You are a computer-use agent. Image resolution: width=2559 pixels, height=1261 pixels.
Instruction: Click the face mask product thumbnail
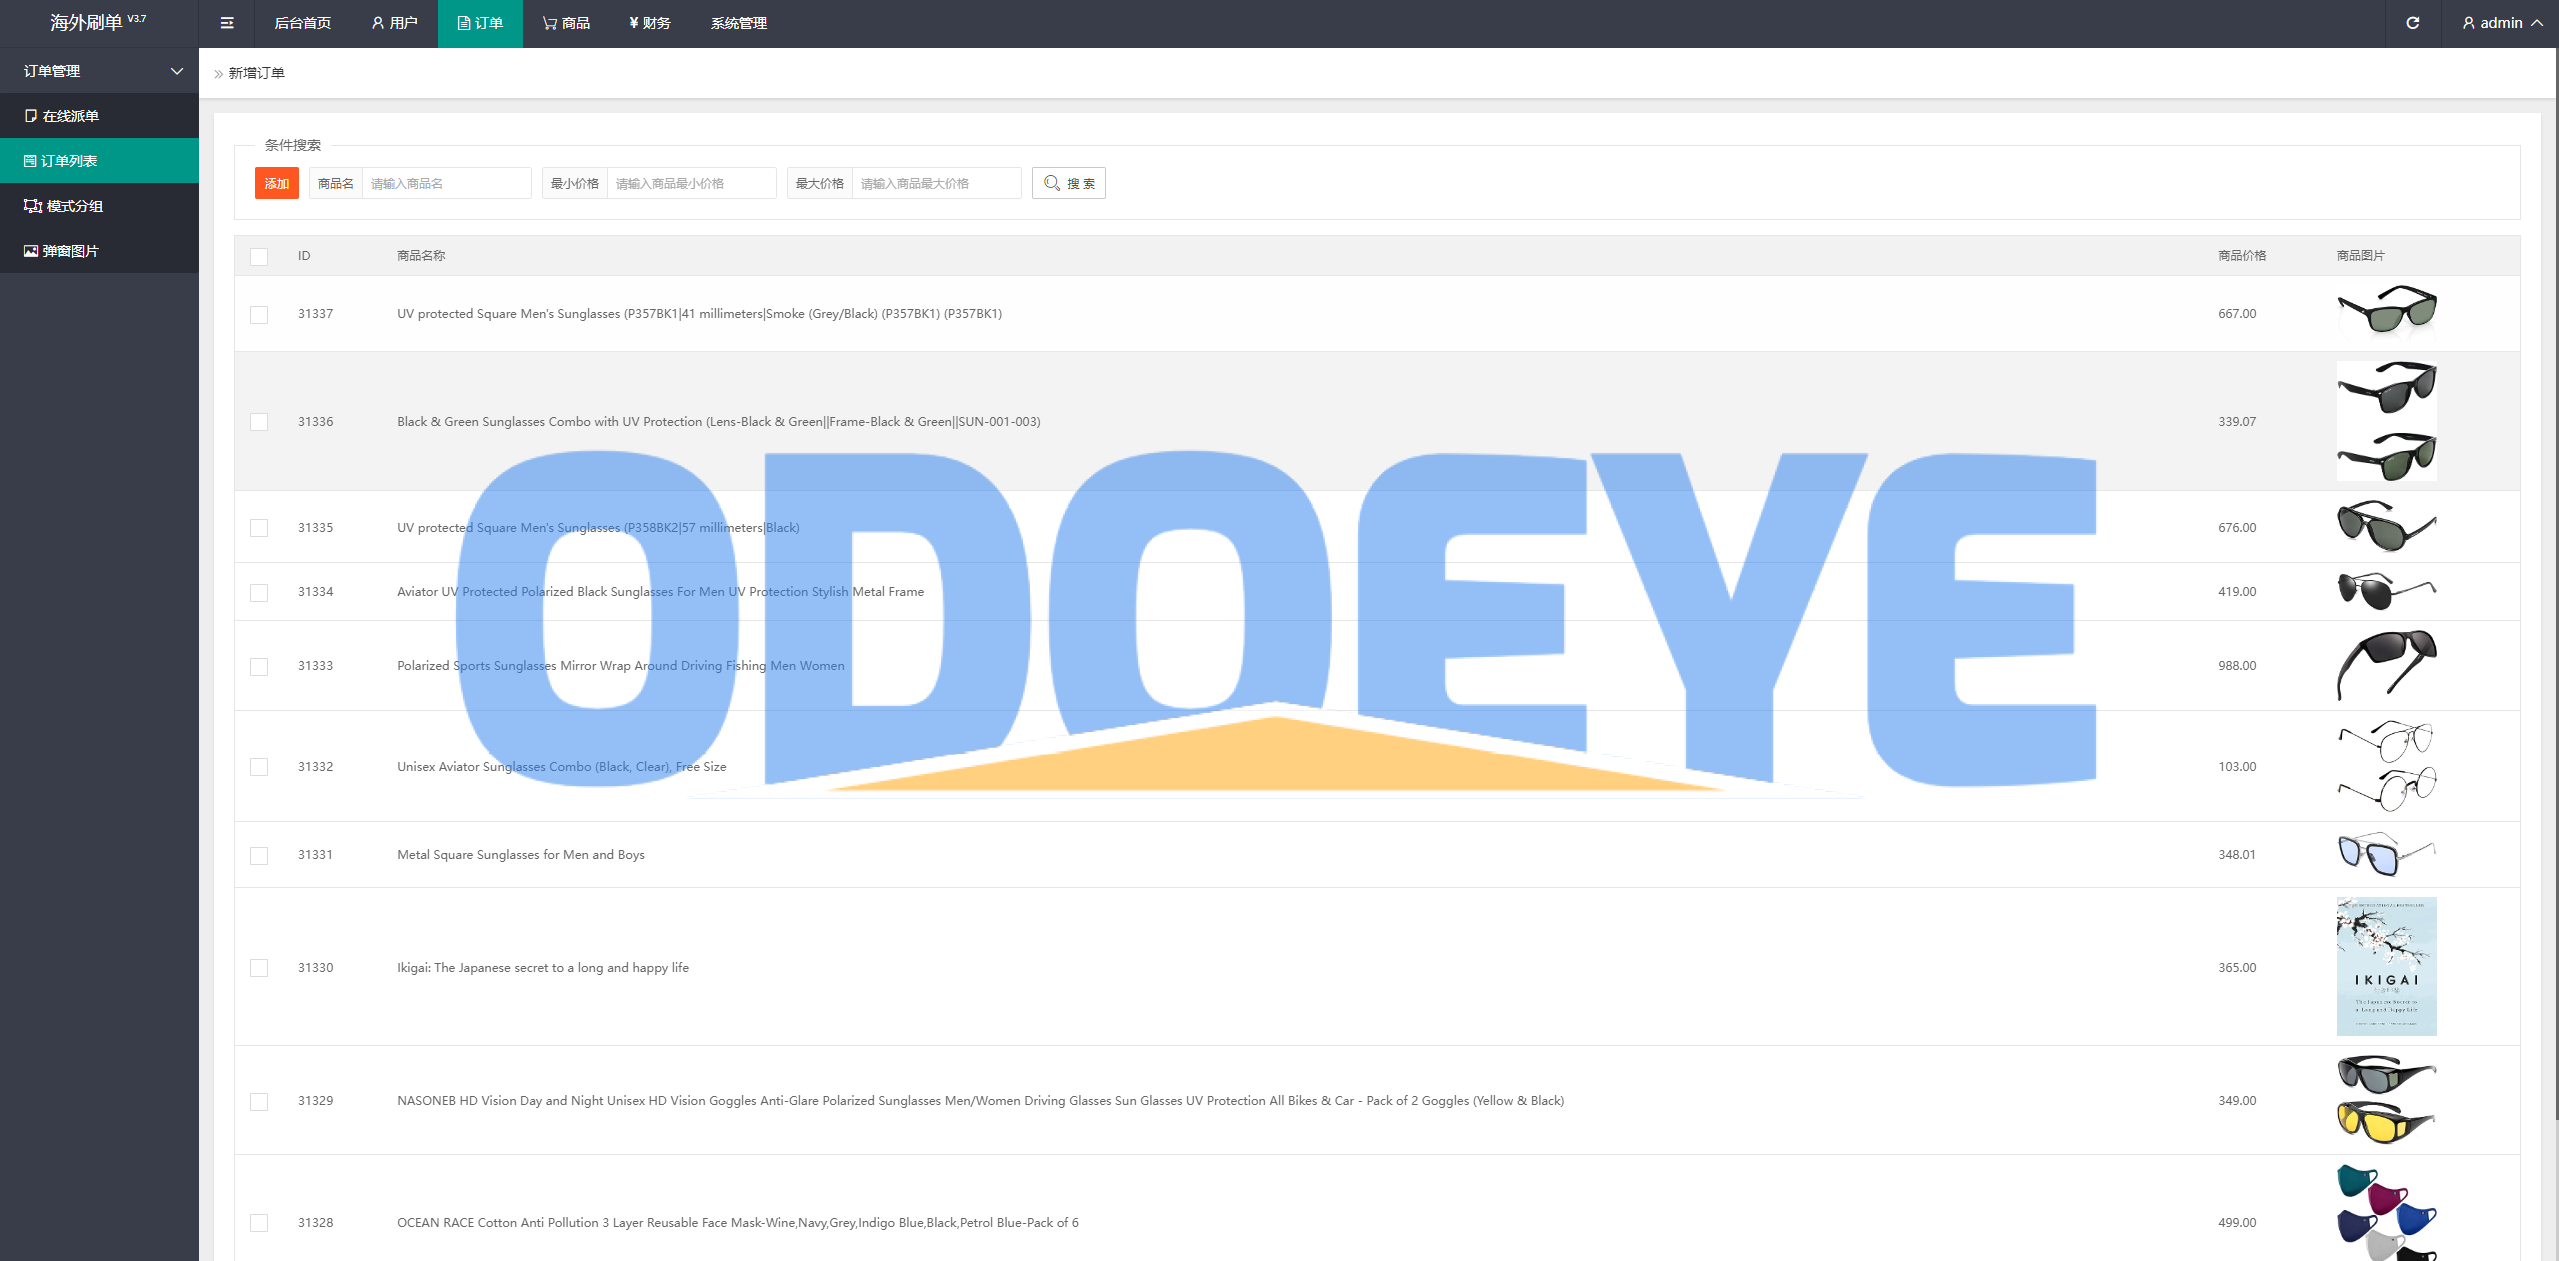(2386, 1212)
